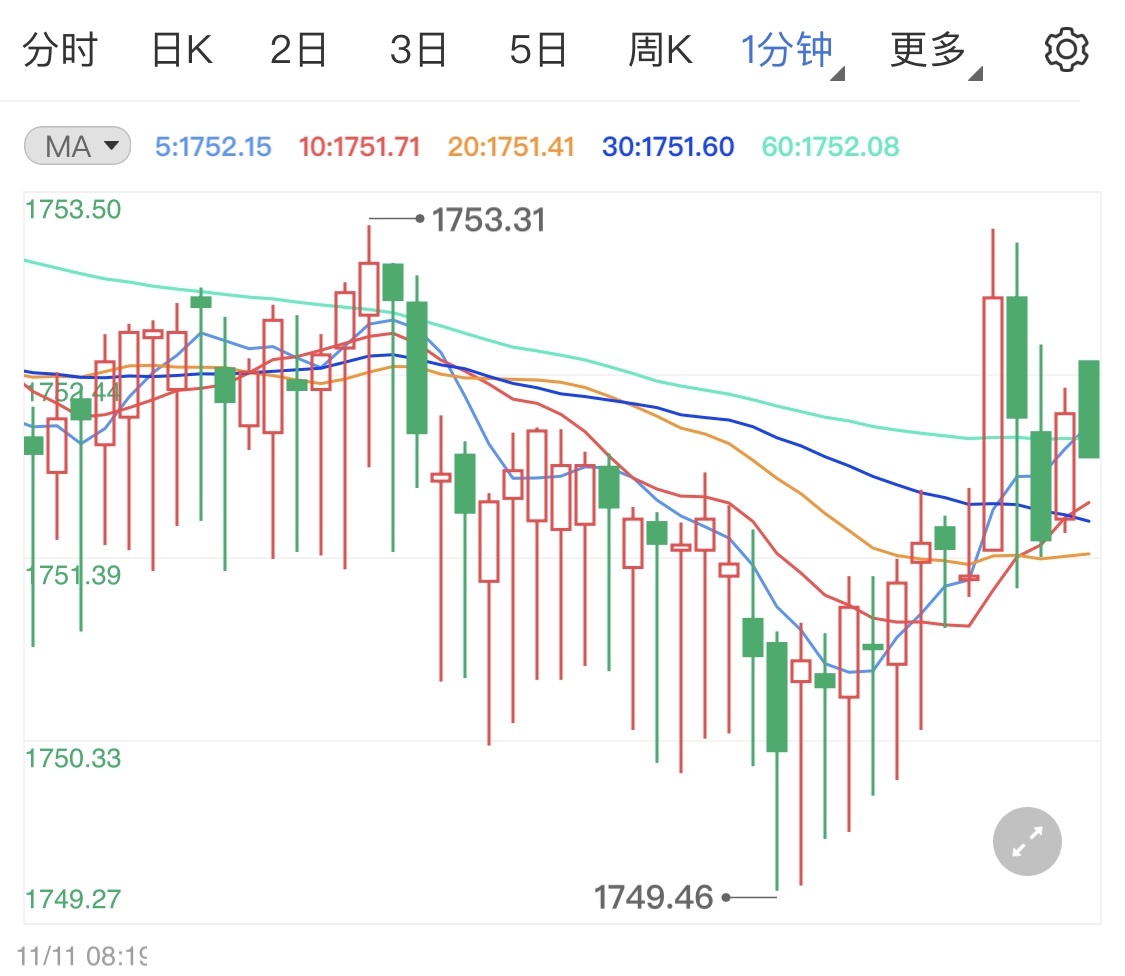The width and height of the screenshot is (1125, 976).
Task: Switch to the 周K tab
Action: tap(661, 50)
